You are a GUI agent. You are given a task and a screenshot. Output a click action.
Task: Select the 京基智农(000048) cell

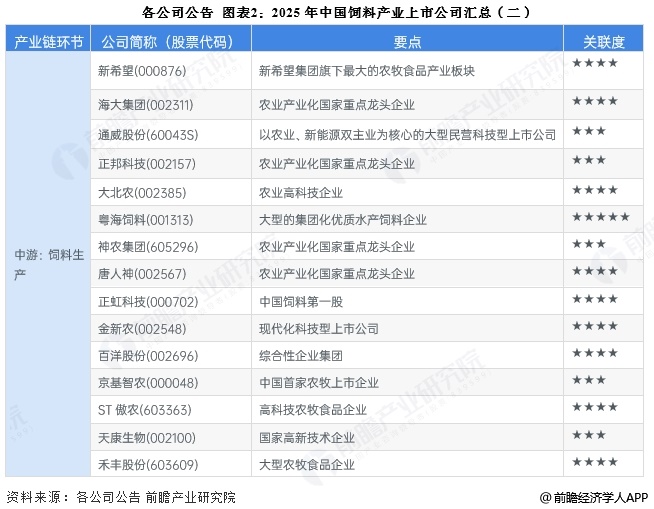tap(171, 383)
